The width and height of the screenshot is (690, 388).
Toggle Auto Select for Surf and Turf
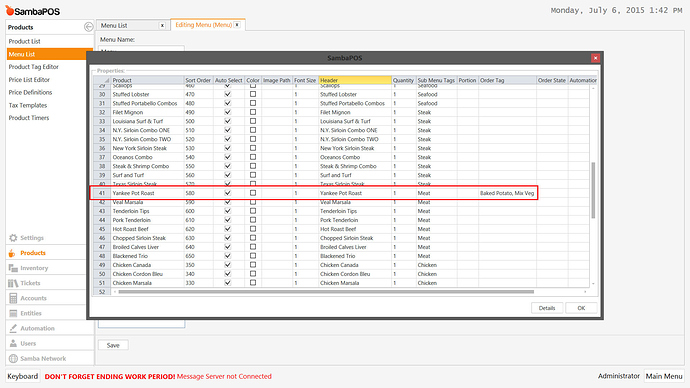(228, 175)
